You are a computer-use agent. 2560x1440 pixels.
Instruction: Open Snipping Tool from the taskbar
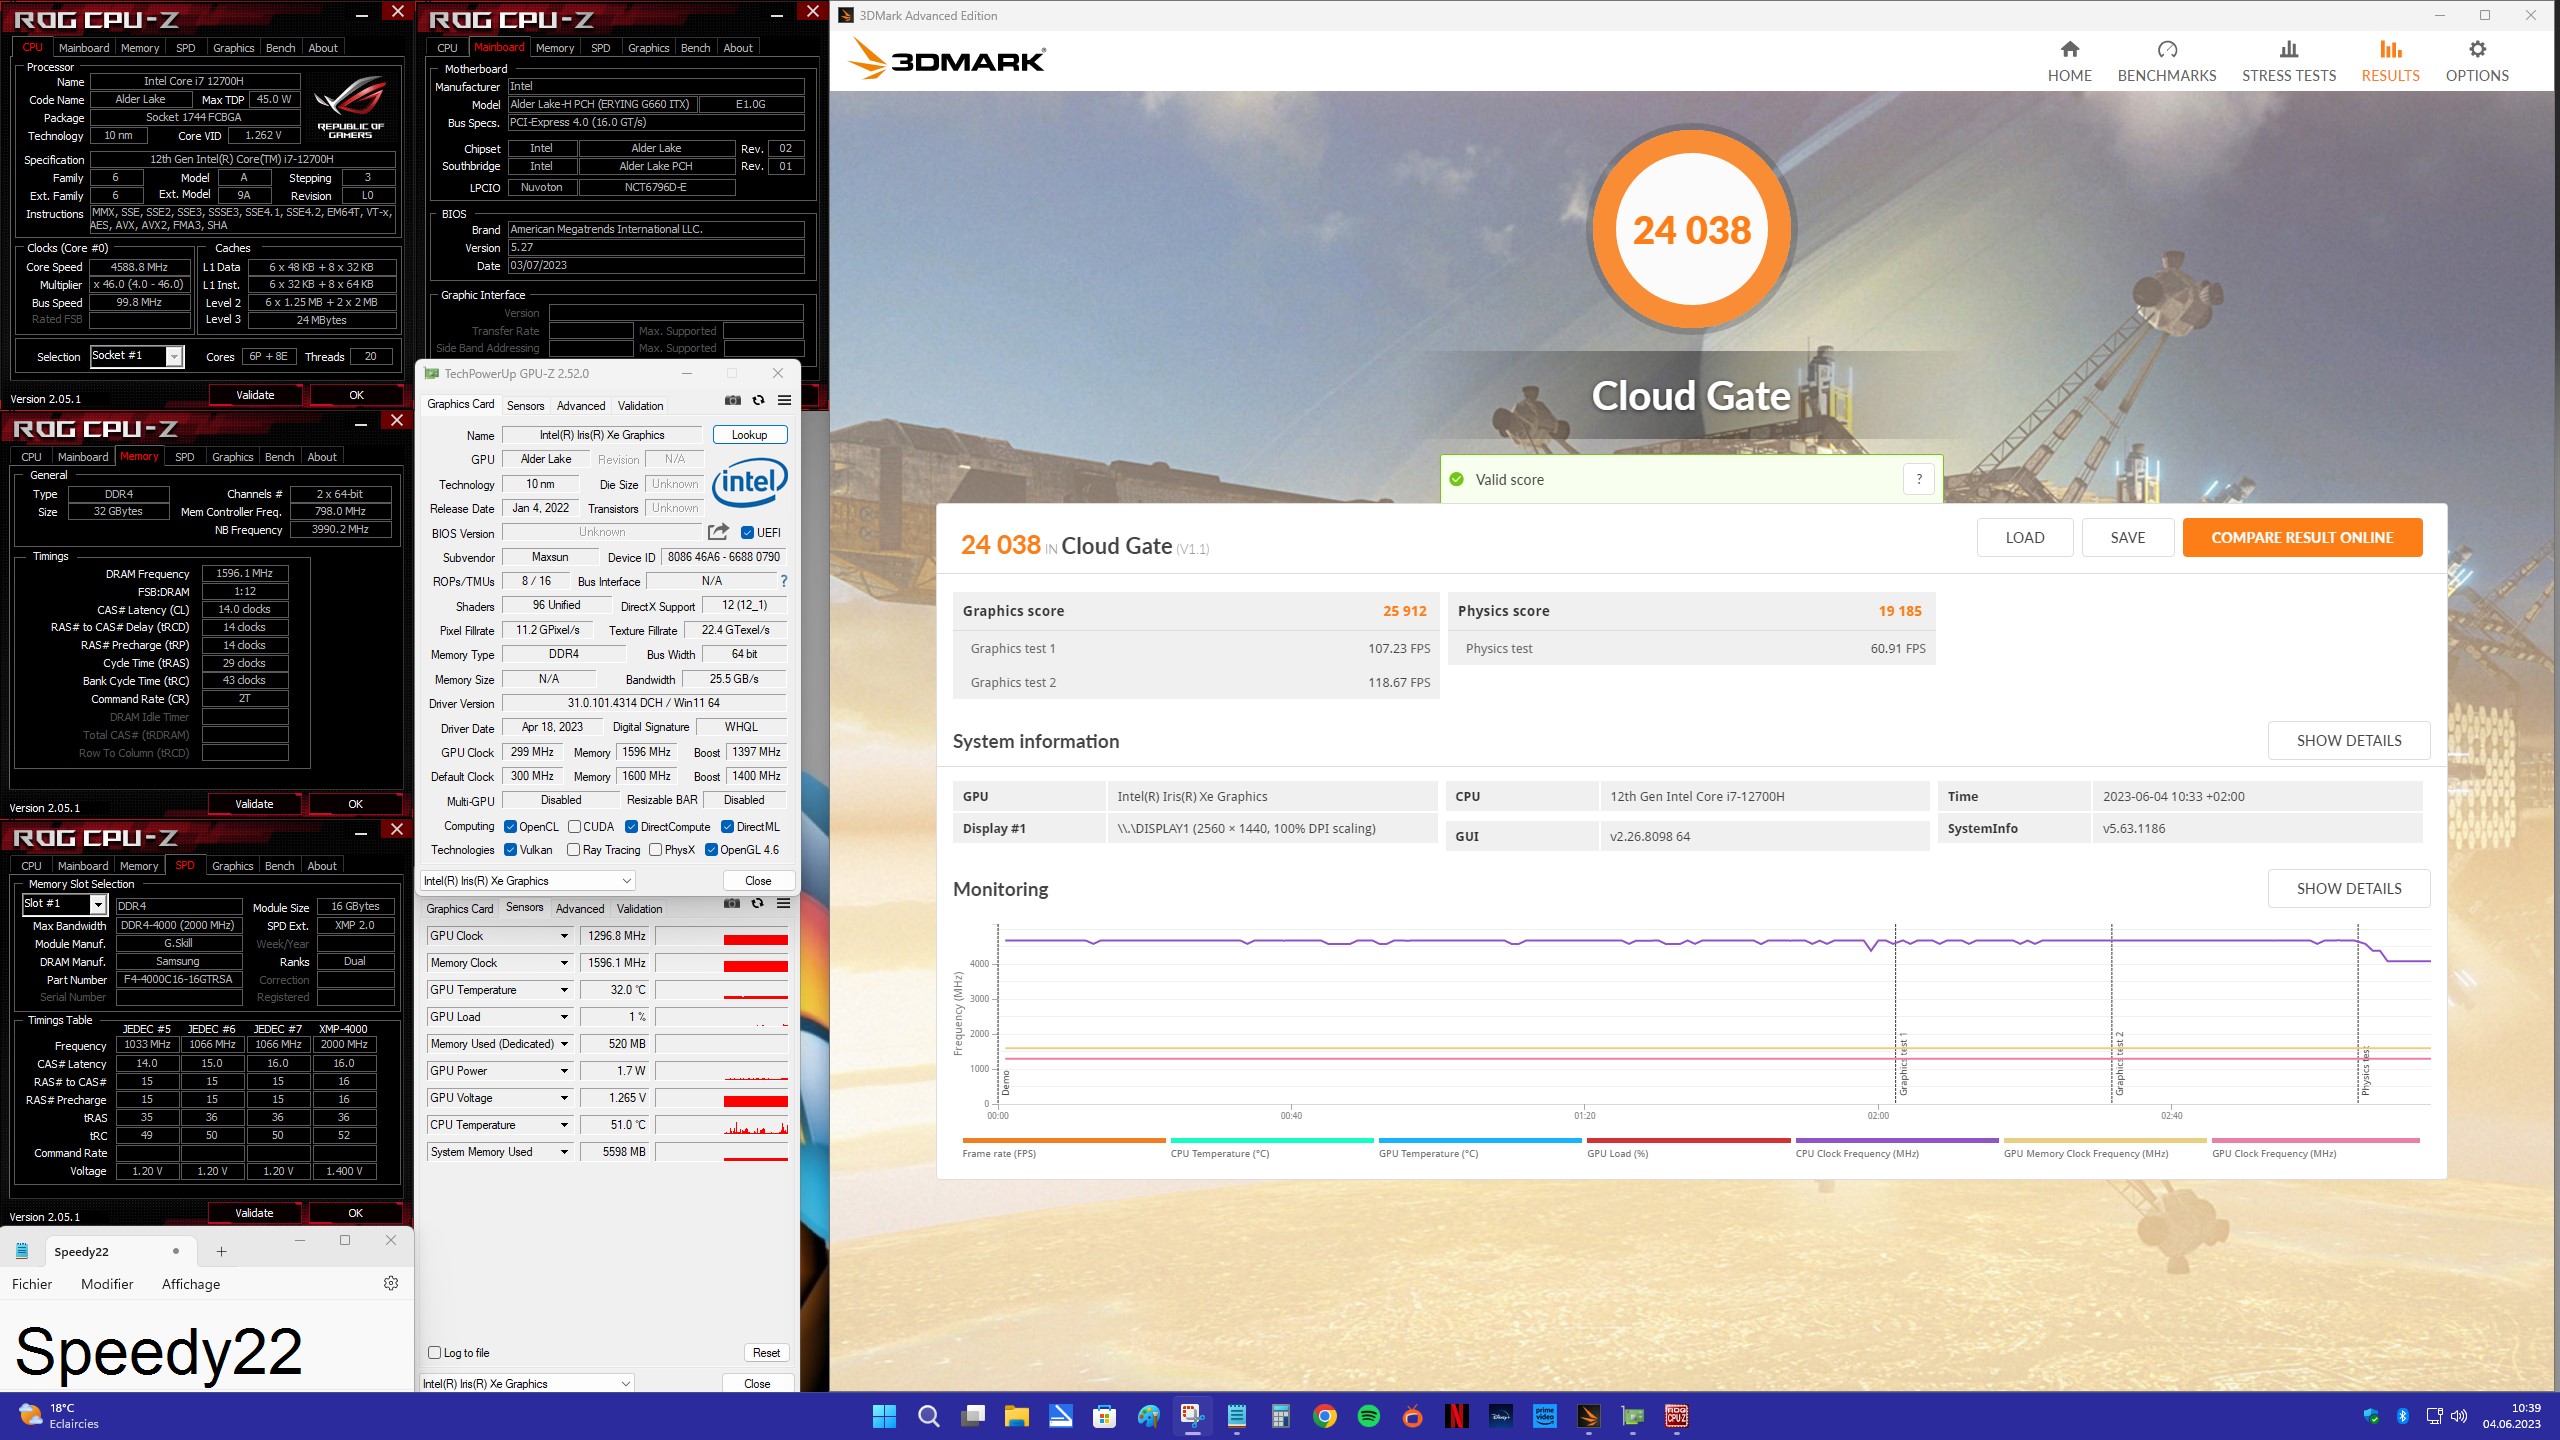pos(1191,1416)
